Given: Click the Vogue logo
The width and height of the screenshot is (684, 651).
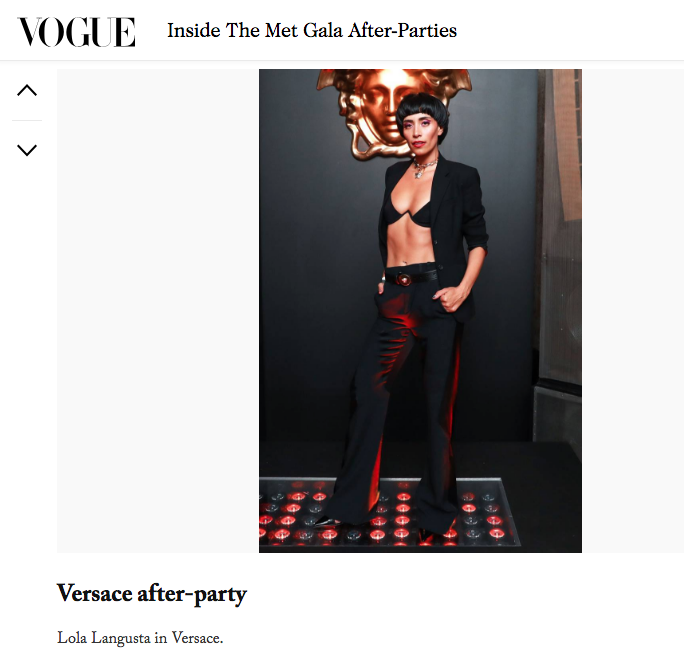Looking at the screenshot, I should coord(76,31).
